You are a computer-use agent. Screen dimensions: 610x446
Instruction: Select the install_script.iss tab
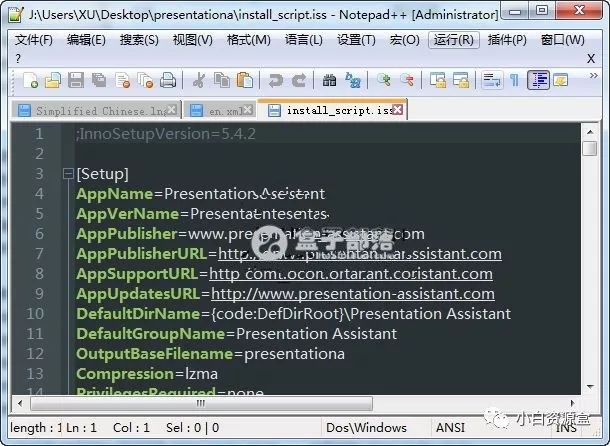333,110
